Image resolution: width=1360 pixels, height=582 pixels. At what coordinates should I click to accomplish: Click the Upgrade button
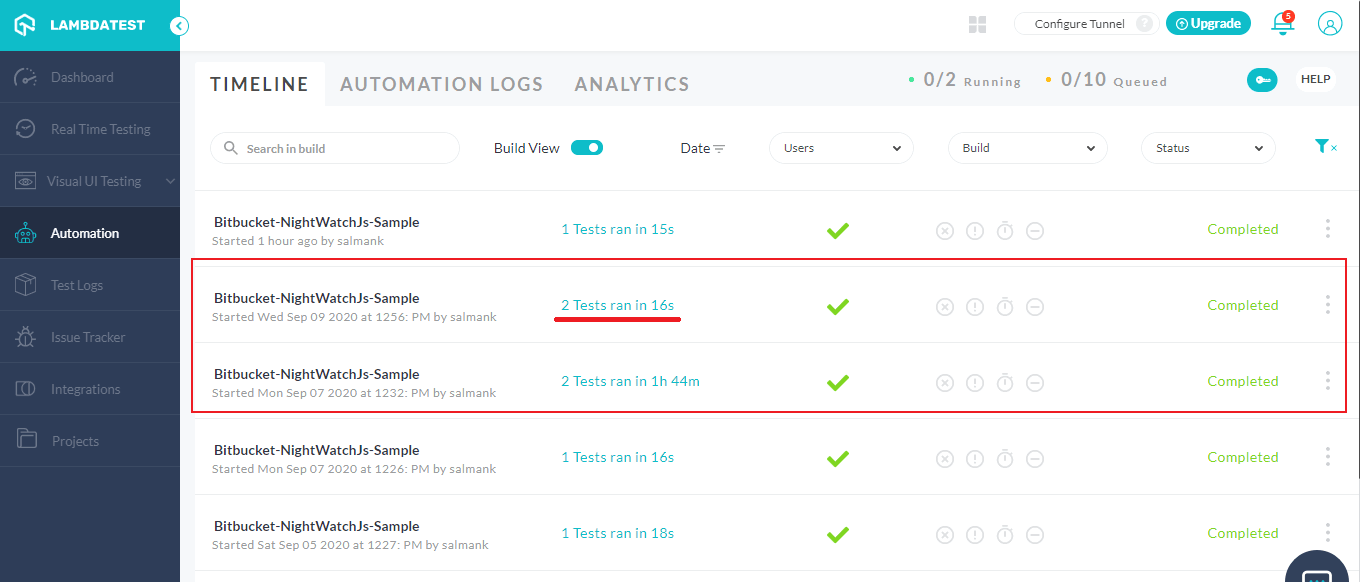1208,24
